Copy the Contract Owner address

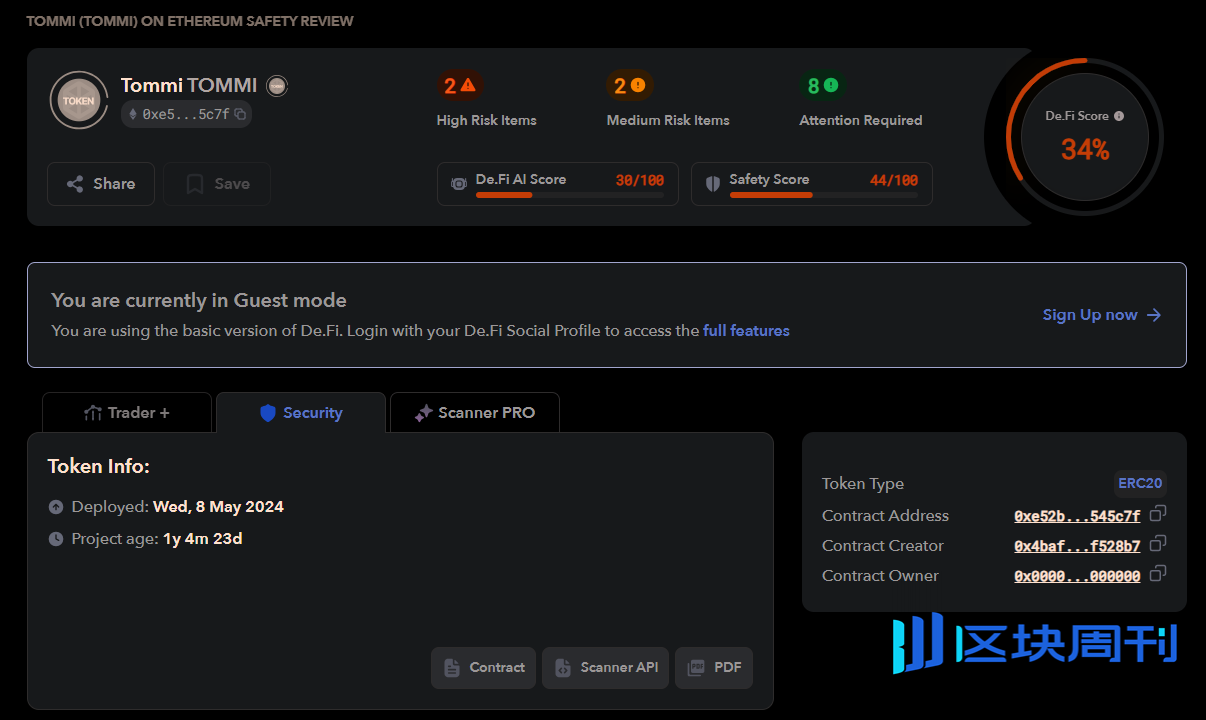tap(1157, 574)
